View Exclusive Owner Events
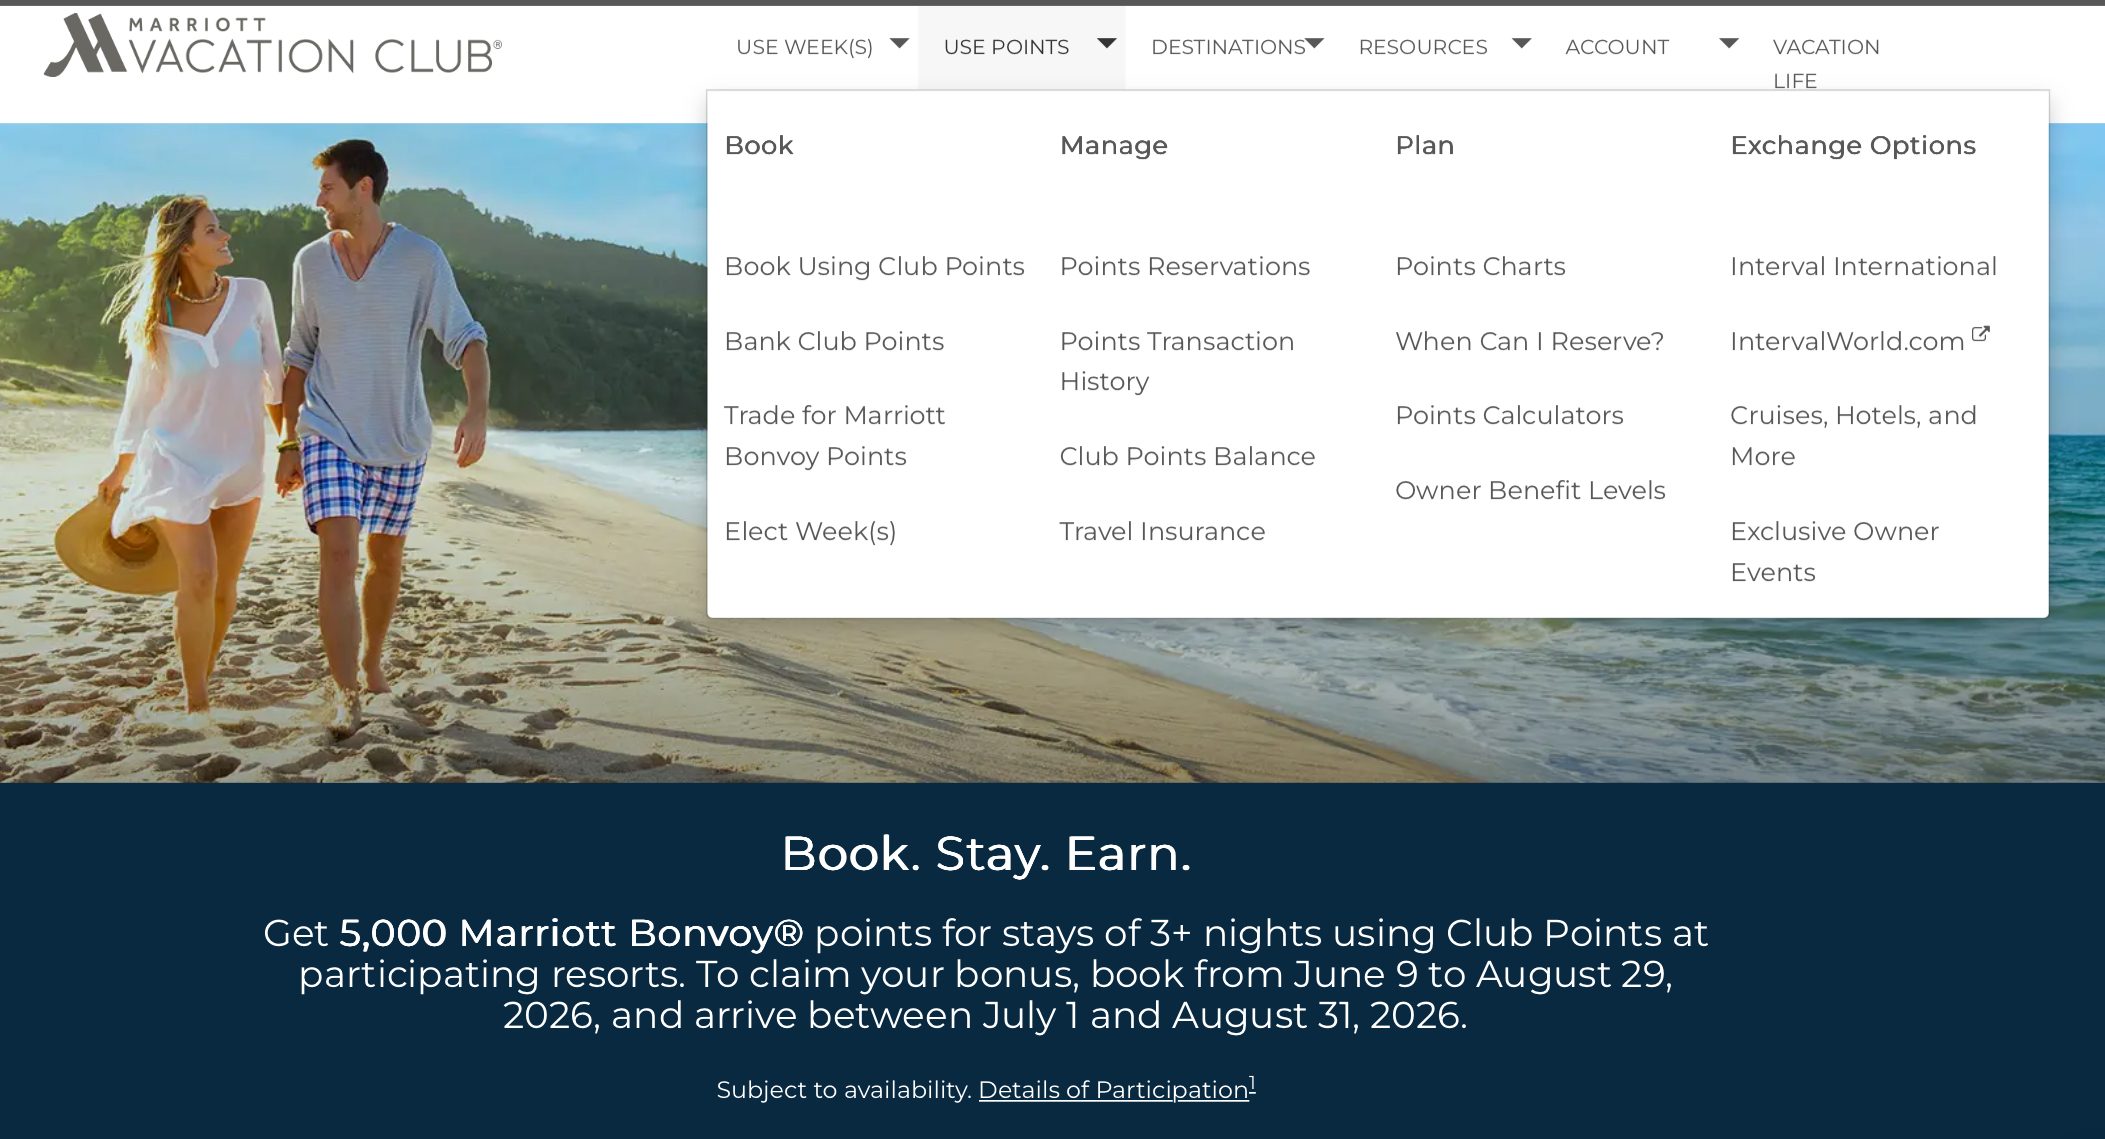This screenshot has width=2105, height=1139. [x=1834, y=551]
